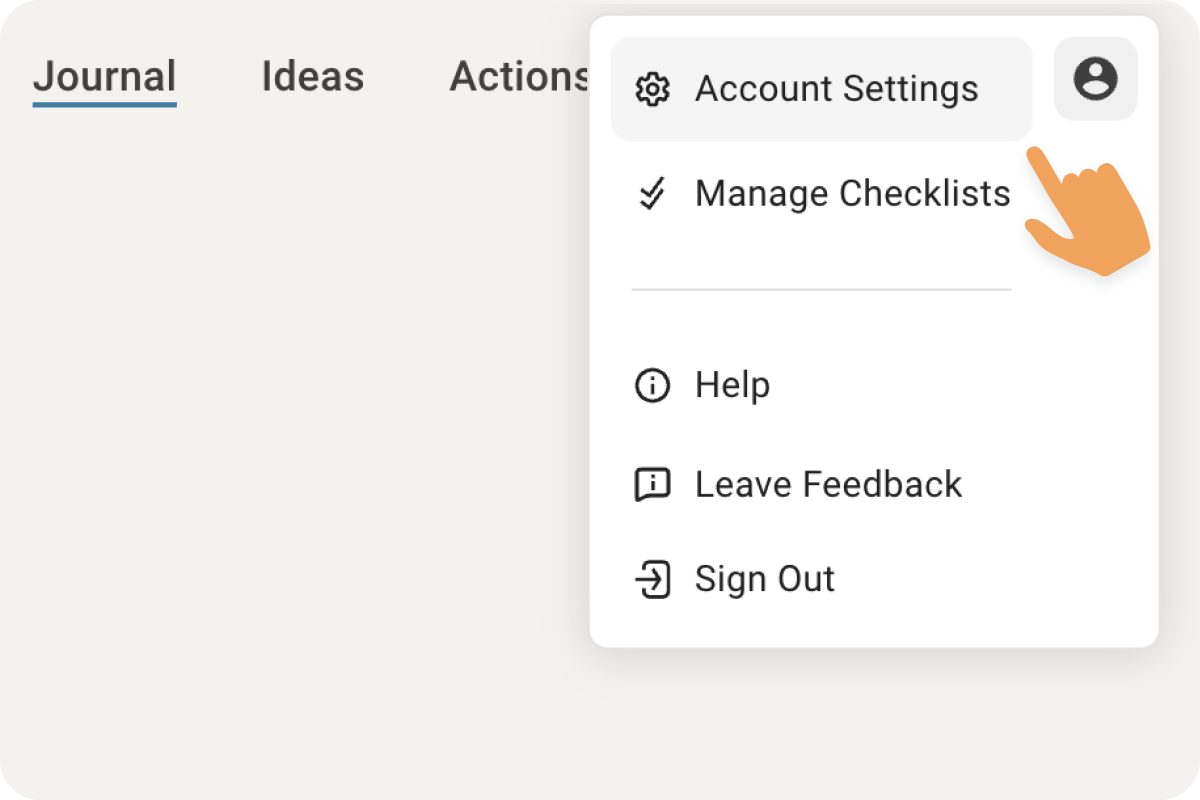Click the Manage Checklists text label
1200x800 pixels.
(x=853, y=193)
